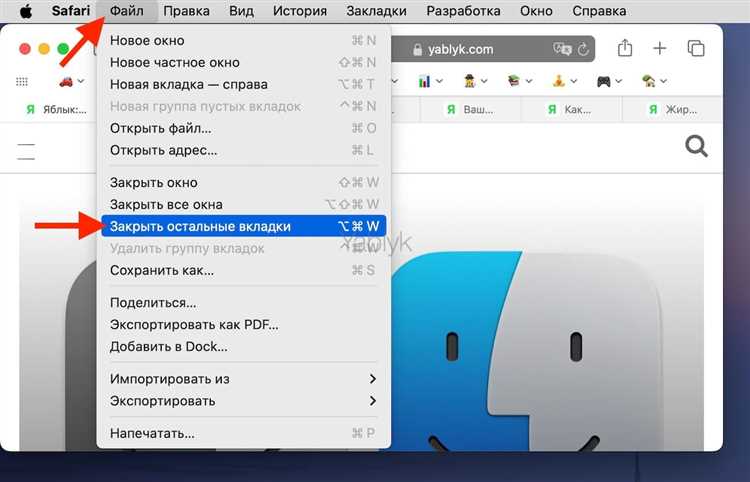This screenshot has width=750, height=482.
Task: Open the Правка menu
Action: 187,11
